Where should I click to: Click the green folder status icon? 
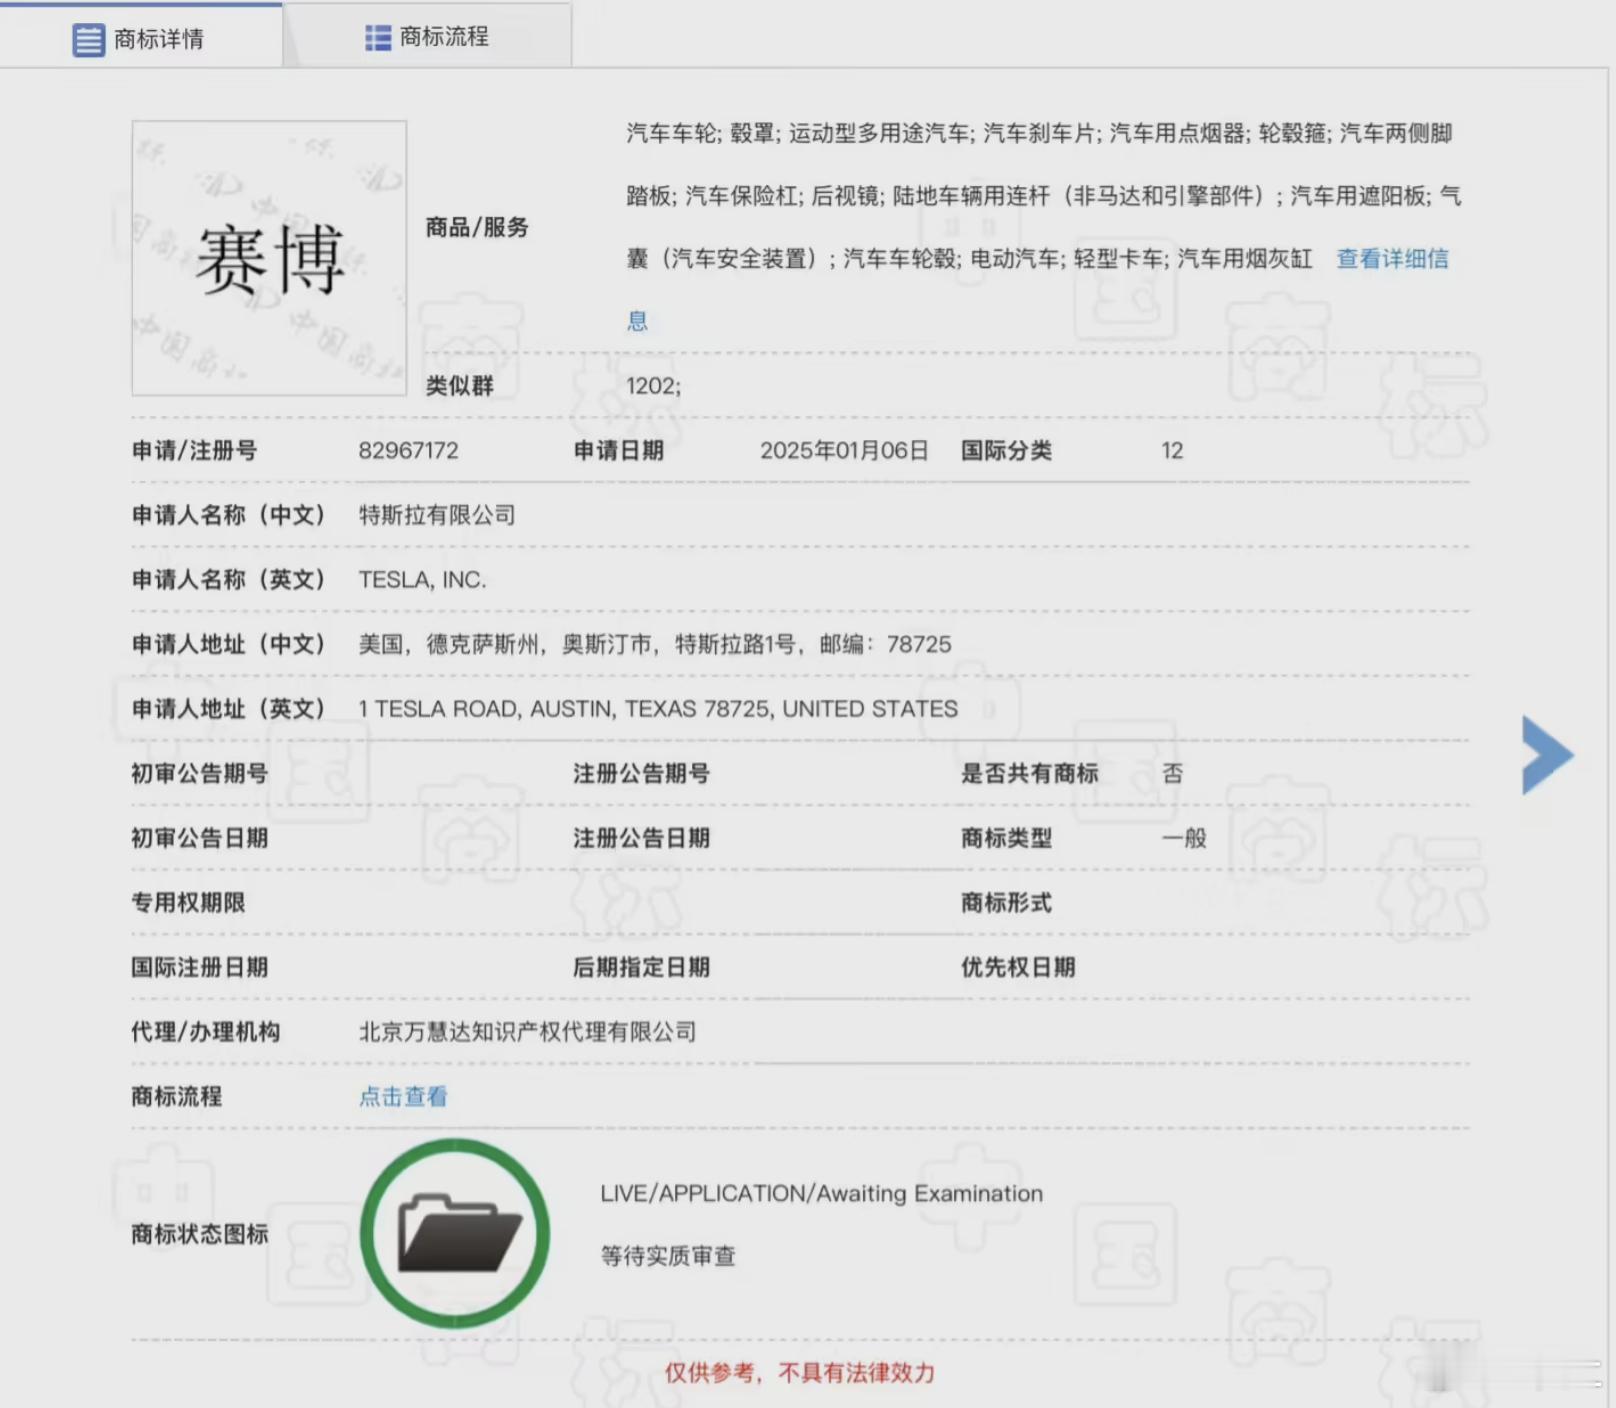coord(455,1233)
